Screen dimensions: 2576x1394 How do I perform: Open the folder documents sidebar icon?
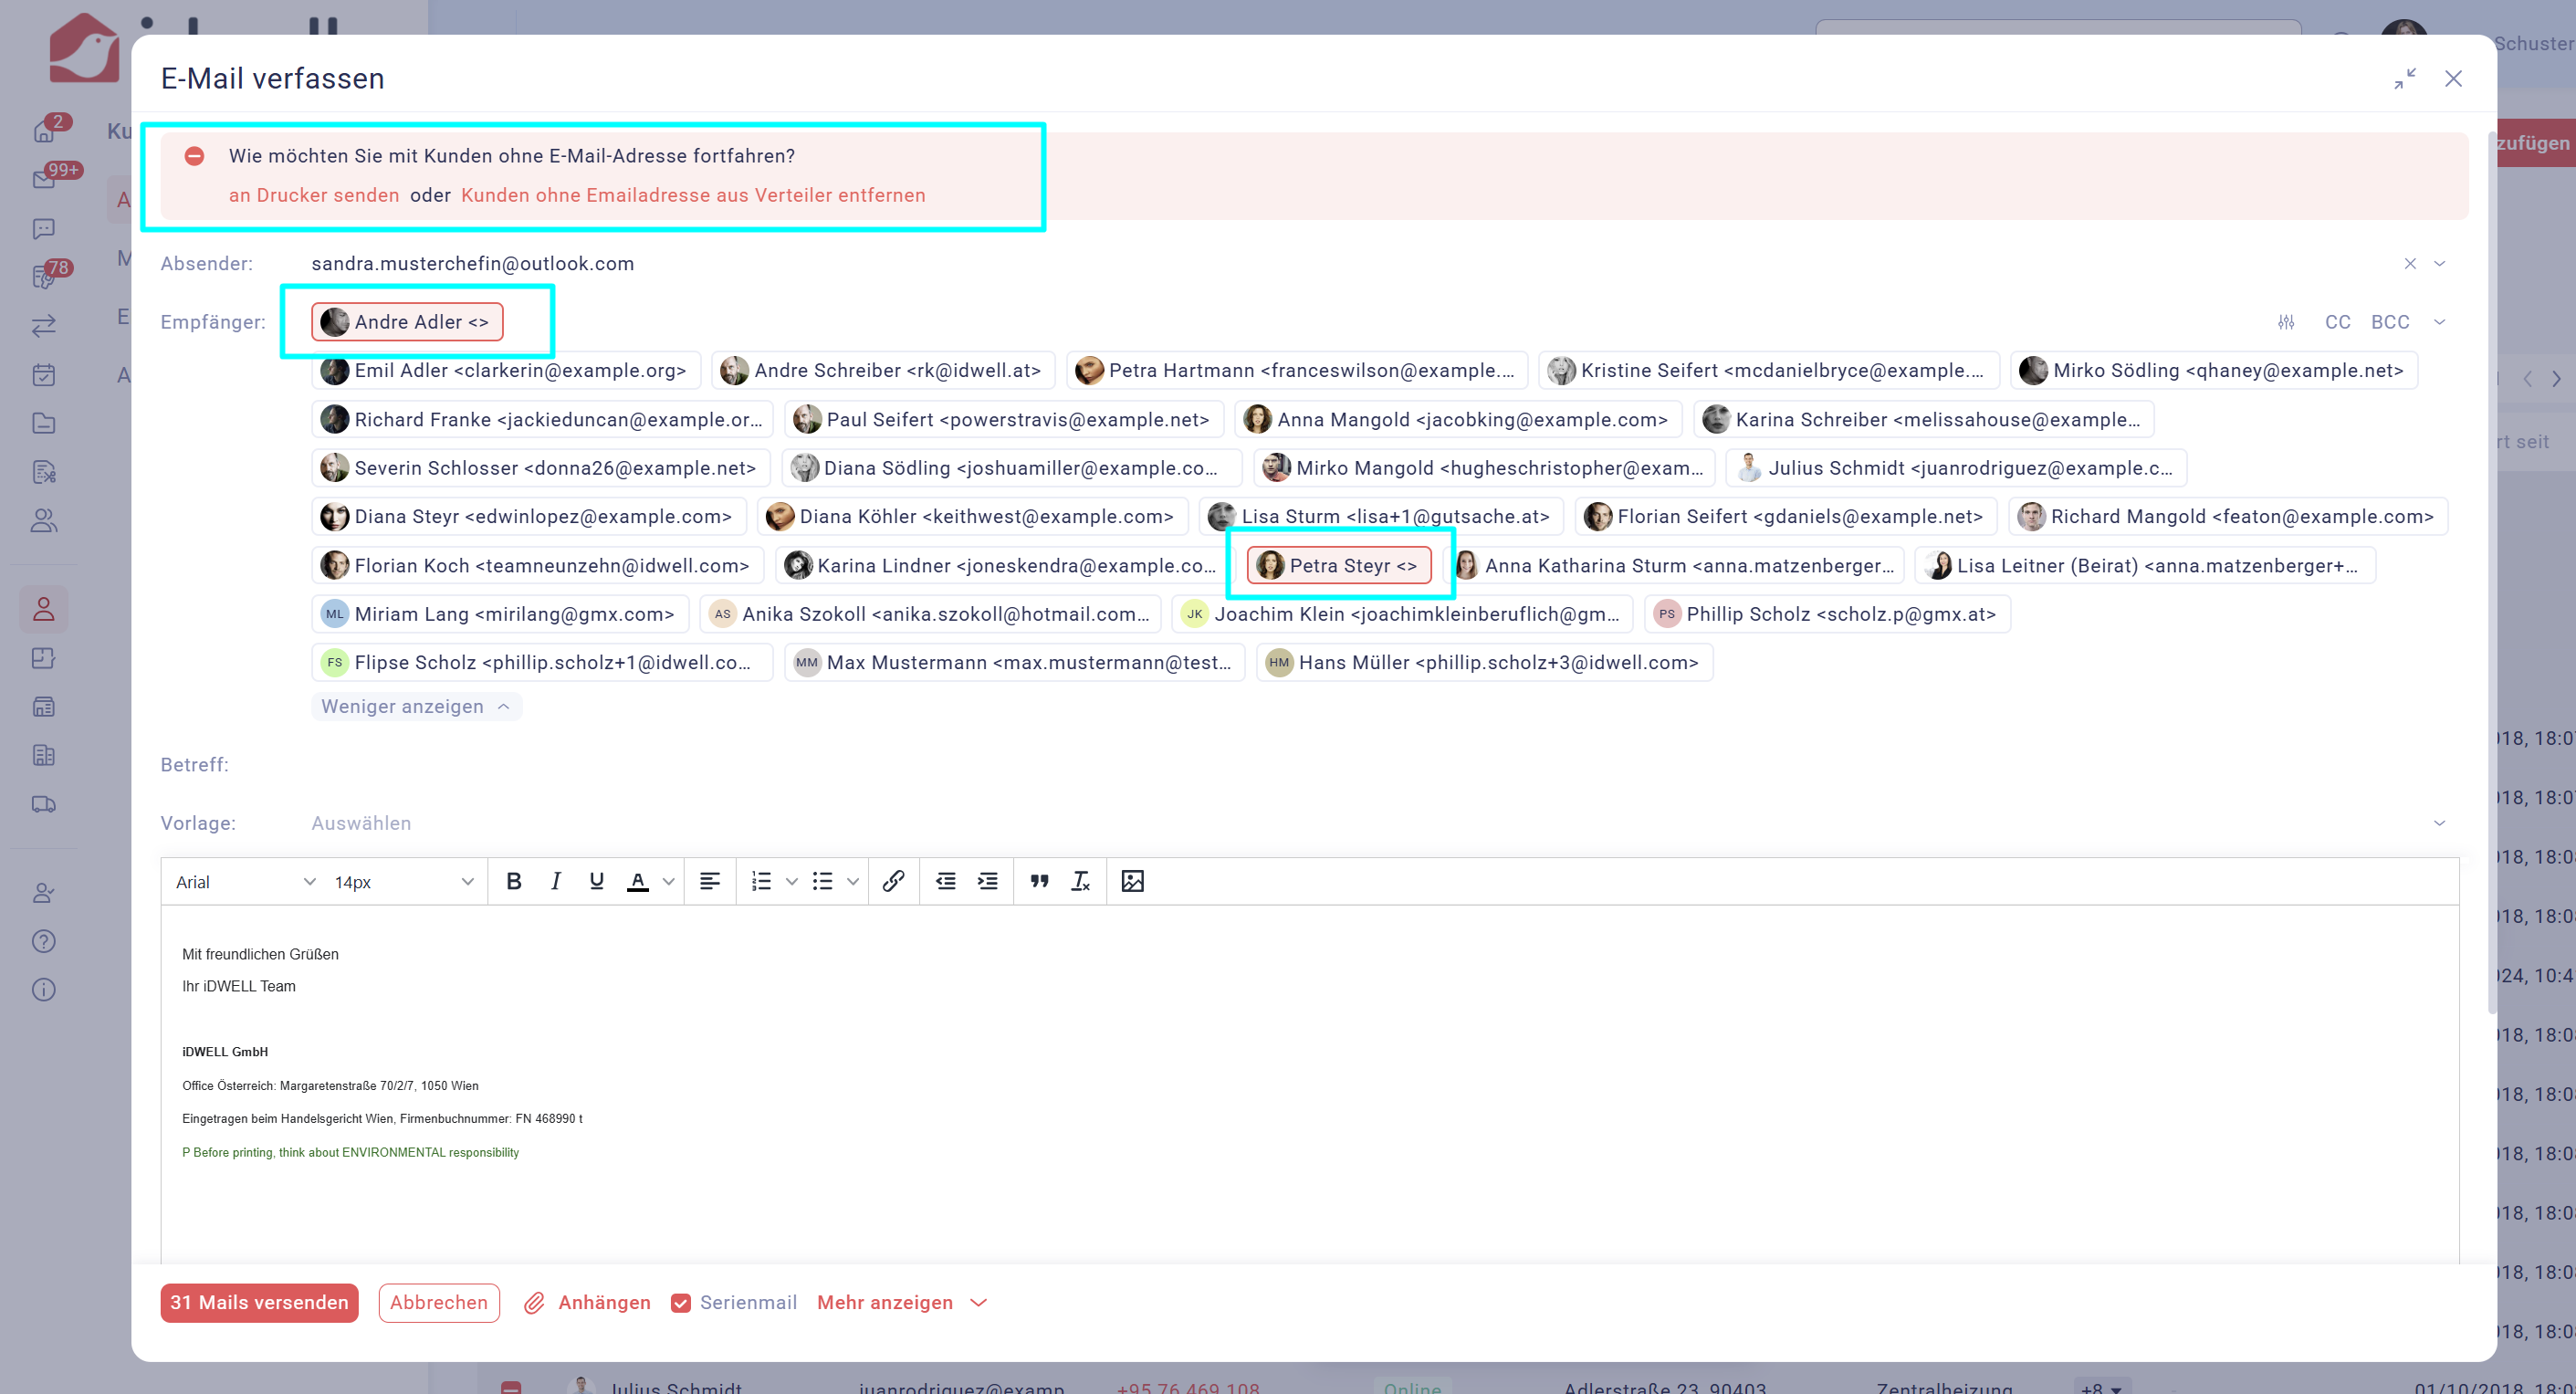pos(44,423)
